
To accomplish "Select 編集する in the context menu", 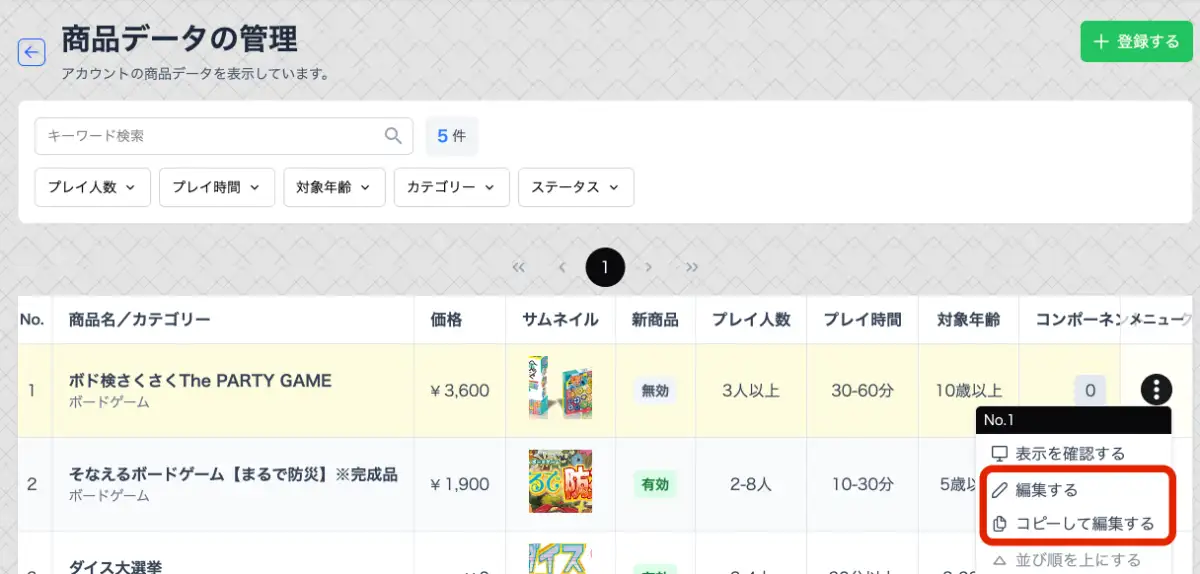I will coord(1046,490).
